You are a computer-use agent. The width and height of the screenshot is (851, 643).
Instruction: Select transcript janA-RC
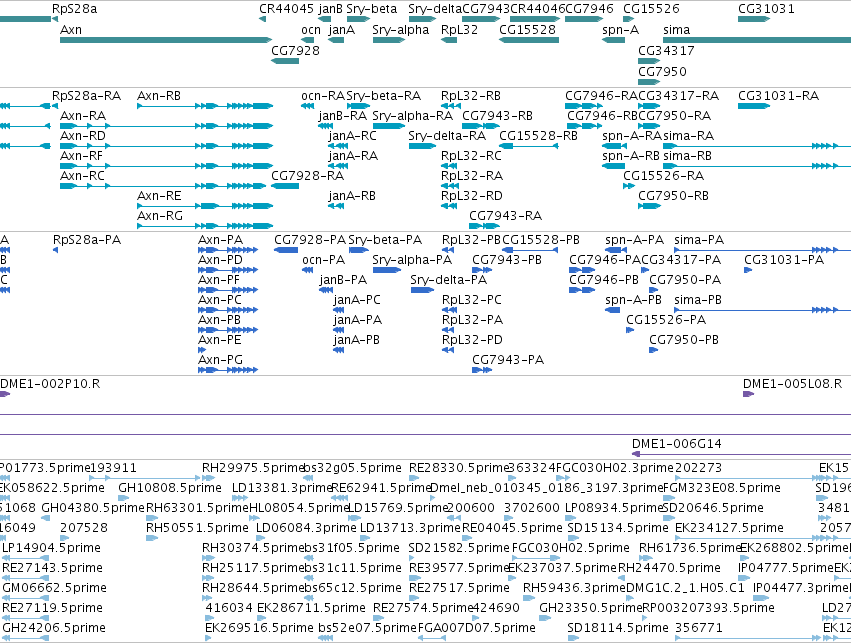[x=339, y=146]
